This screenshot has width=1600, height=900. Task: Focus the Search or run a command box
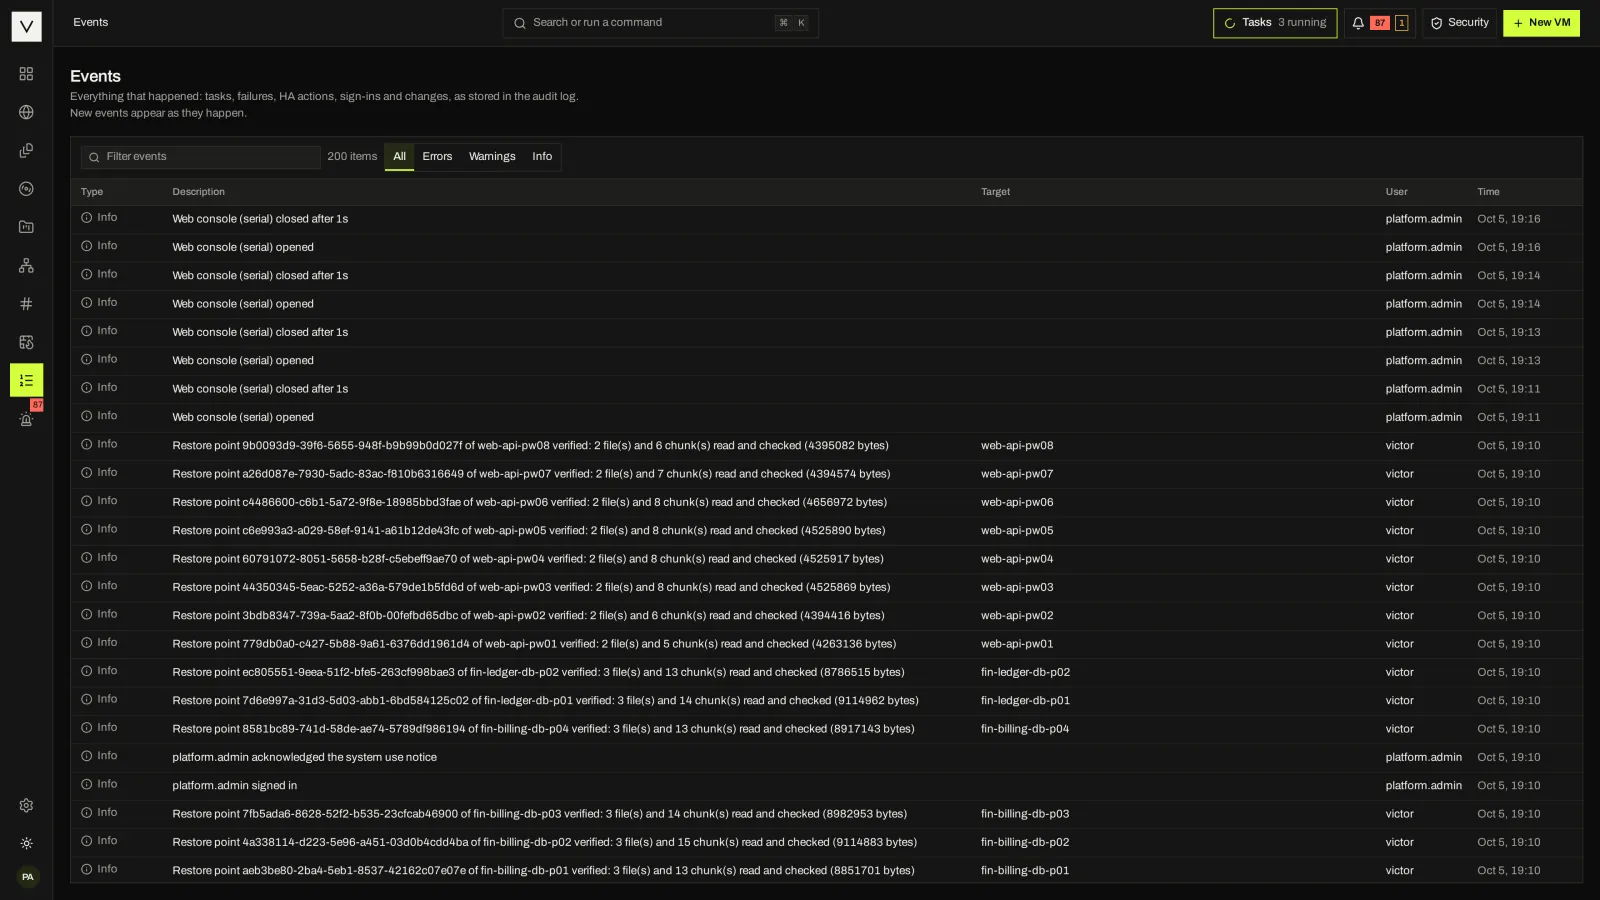point(660,23)
